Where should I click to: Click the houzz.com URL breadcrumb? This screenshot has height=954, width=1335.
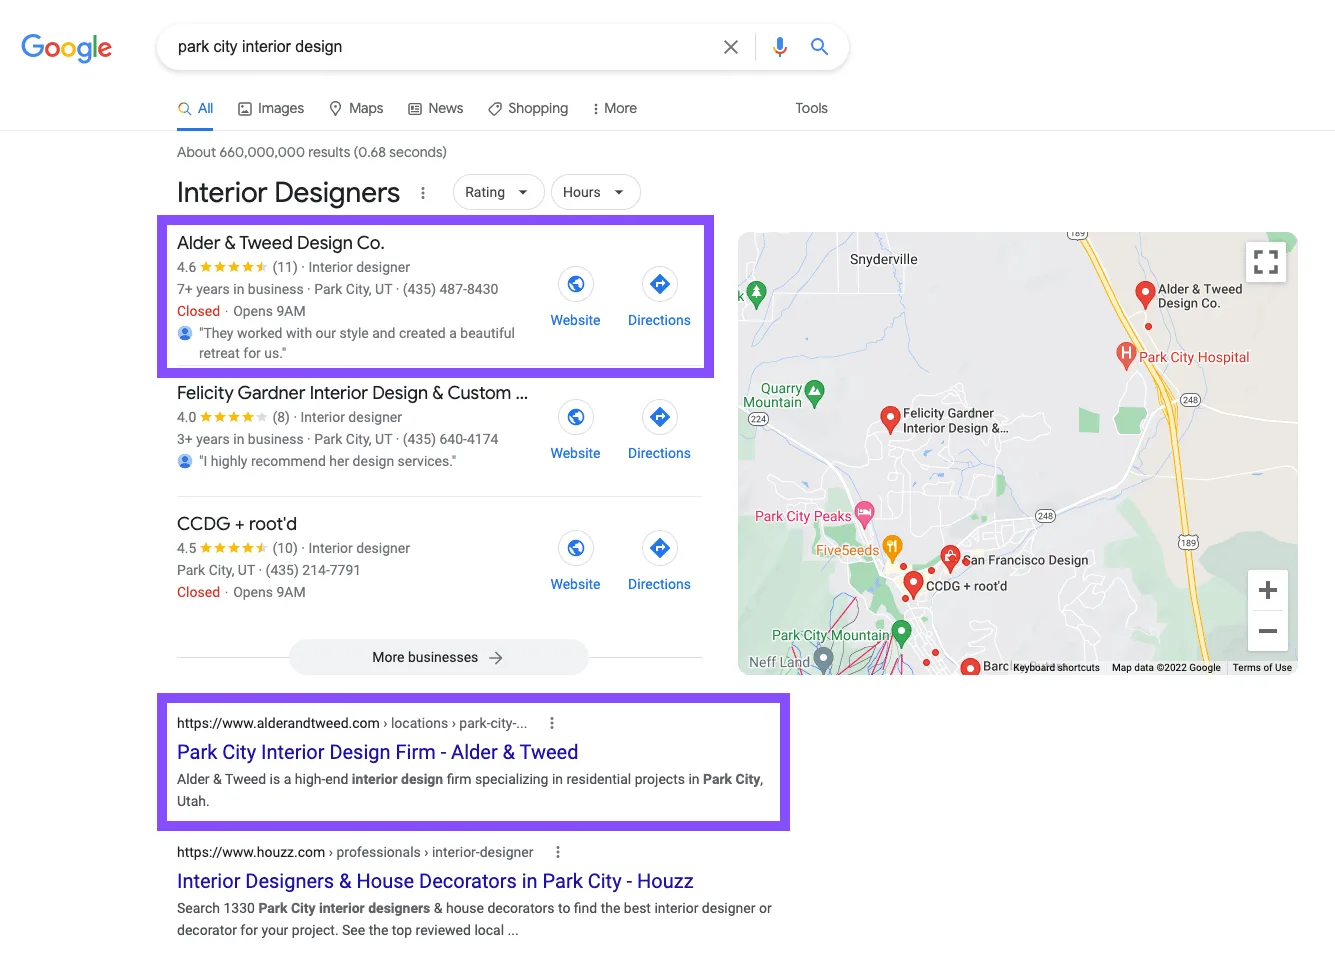355,852
